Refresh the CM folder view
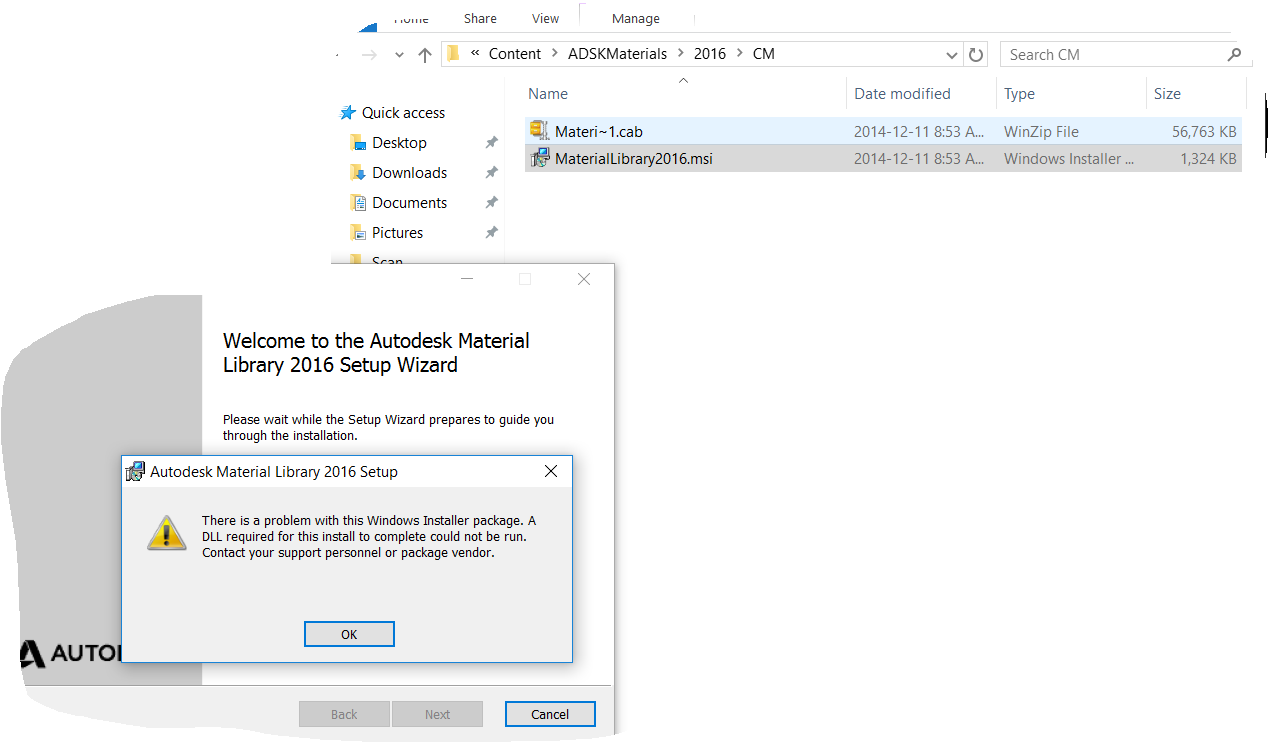The height and width of the screenshot is (743, 1268). [976, 55]
